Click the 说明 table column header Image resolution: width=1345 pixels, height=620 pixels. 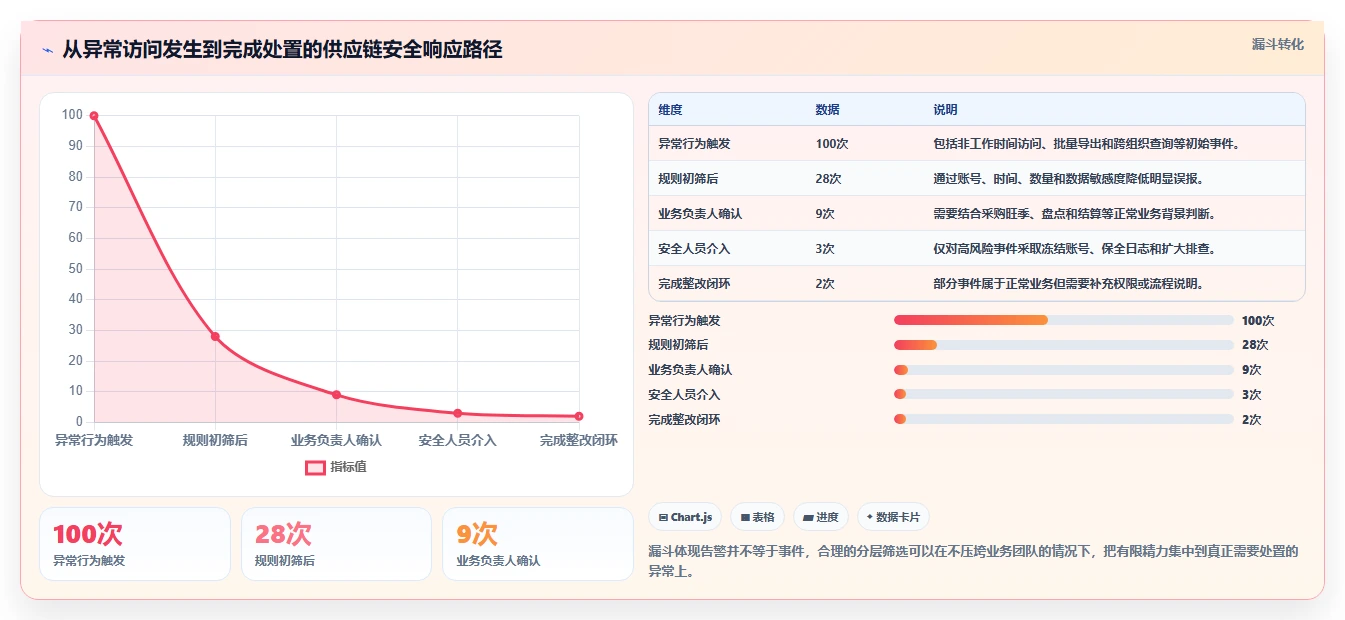coord(946,110)
